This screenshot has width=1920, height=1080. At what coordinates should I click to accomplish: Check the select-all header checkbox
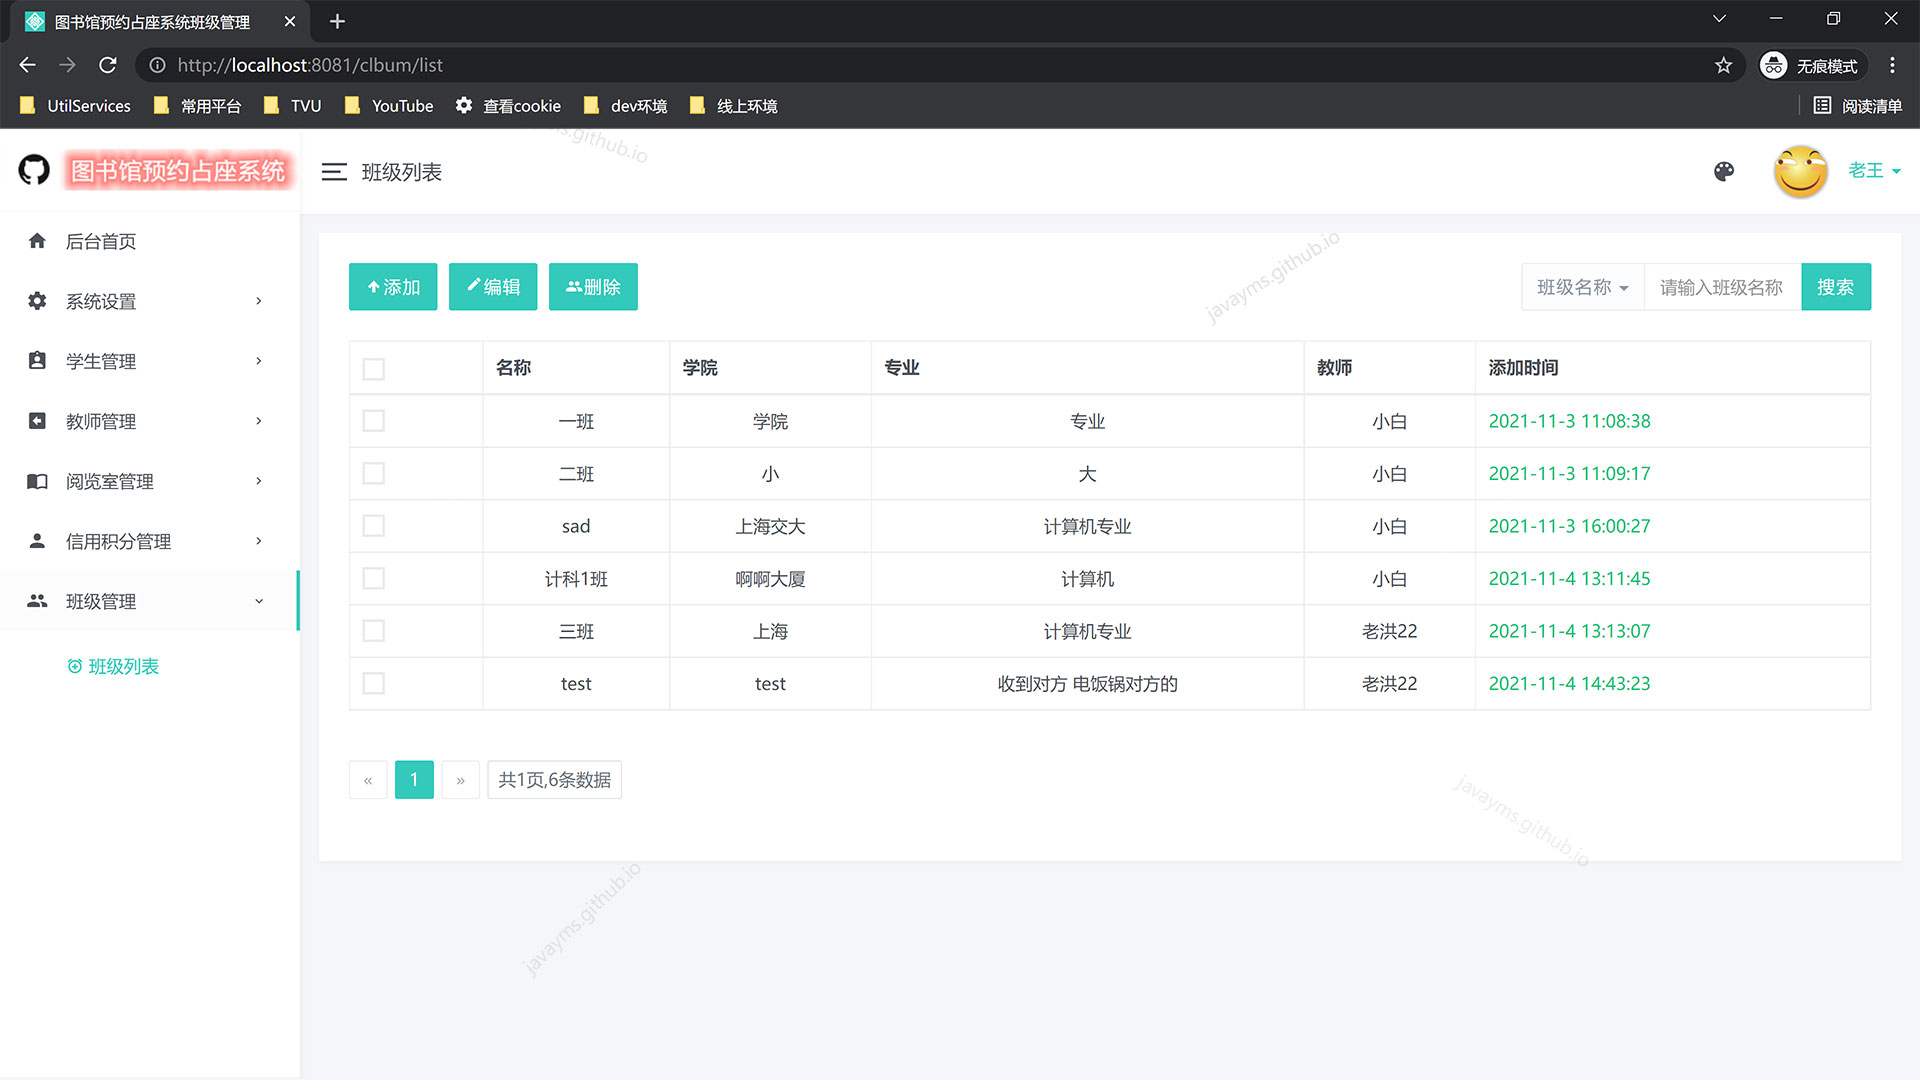point(374,369)
